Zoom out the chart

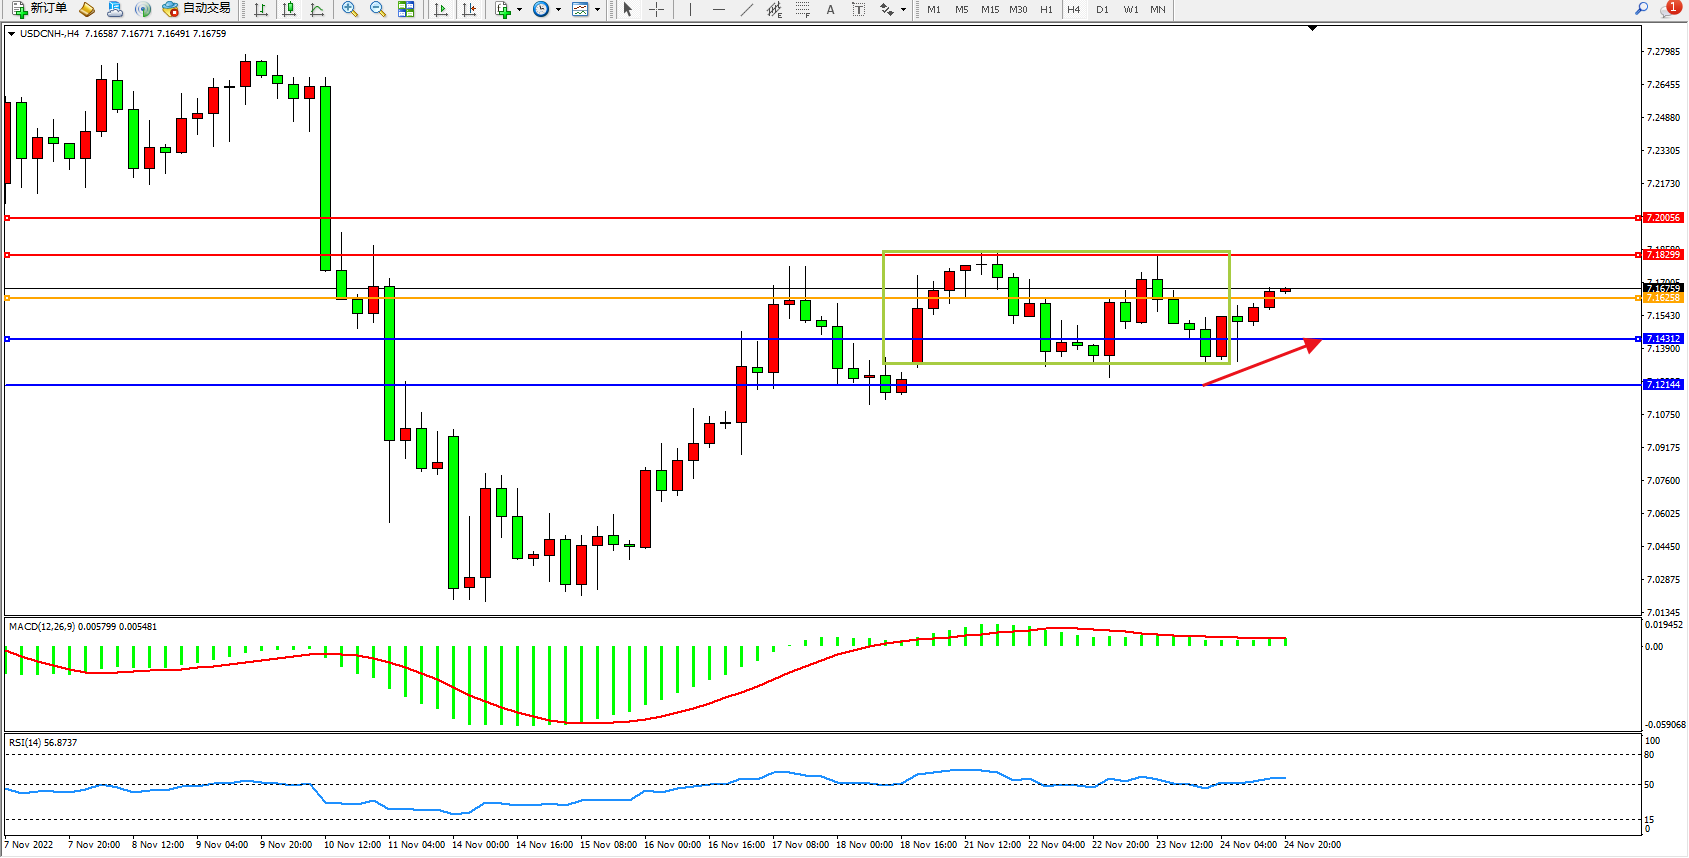coord(378,9)
